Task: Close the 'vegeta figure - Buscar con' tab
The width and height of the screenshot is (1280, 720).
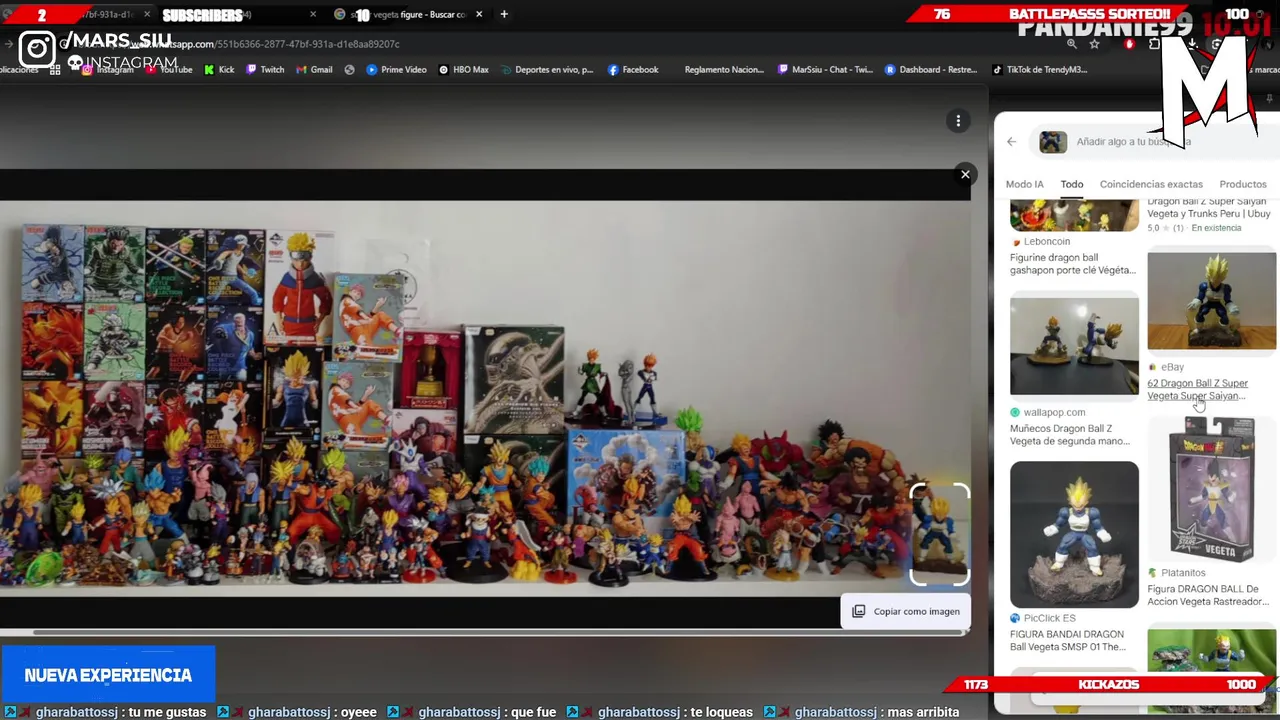Action: tap(479, 14)
